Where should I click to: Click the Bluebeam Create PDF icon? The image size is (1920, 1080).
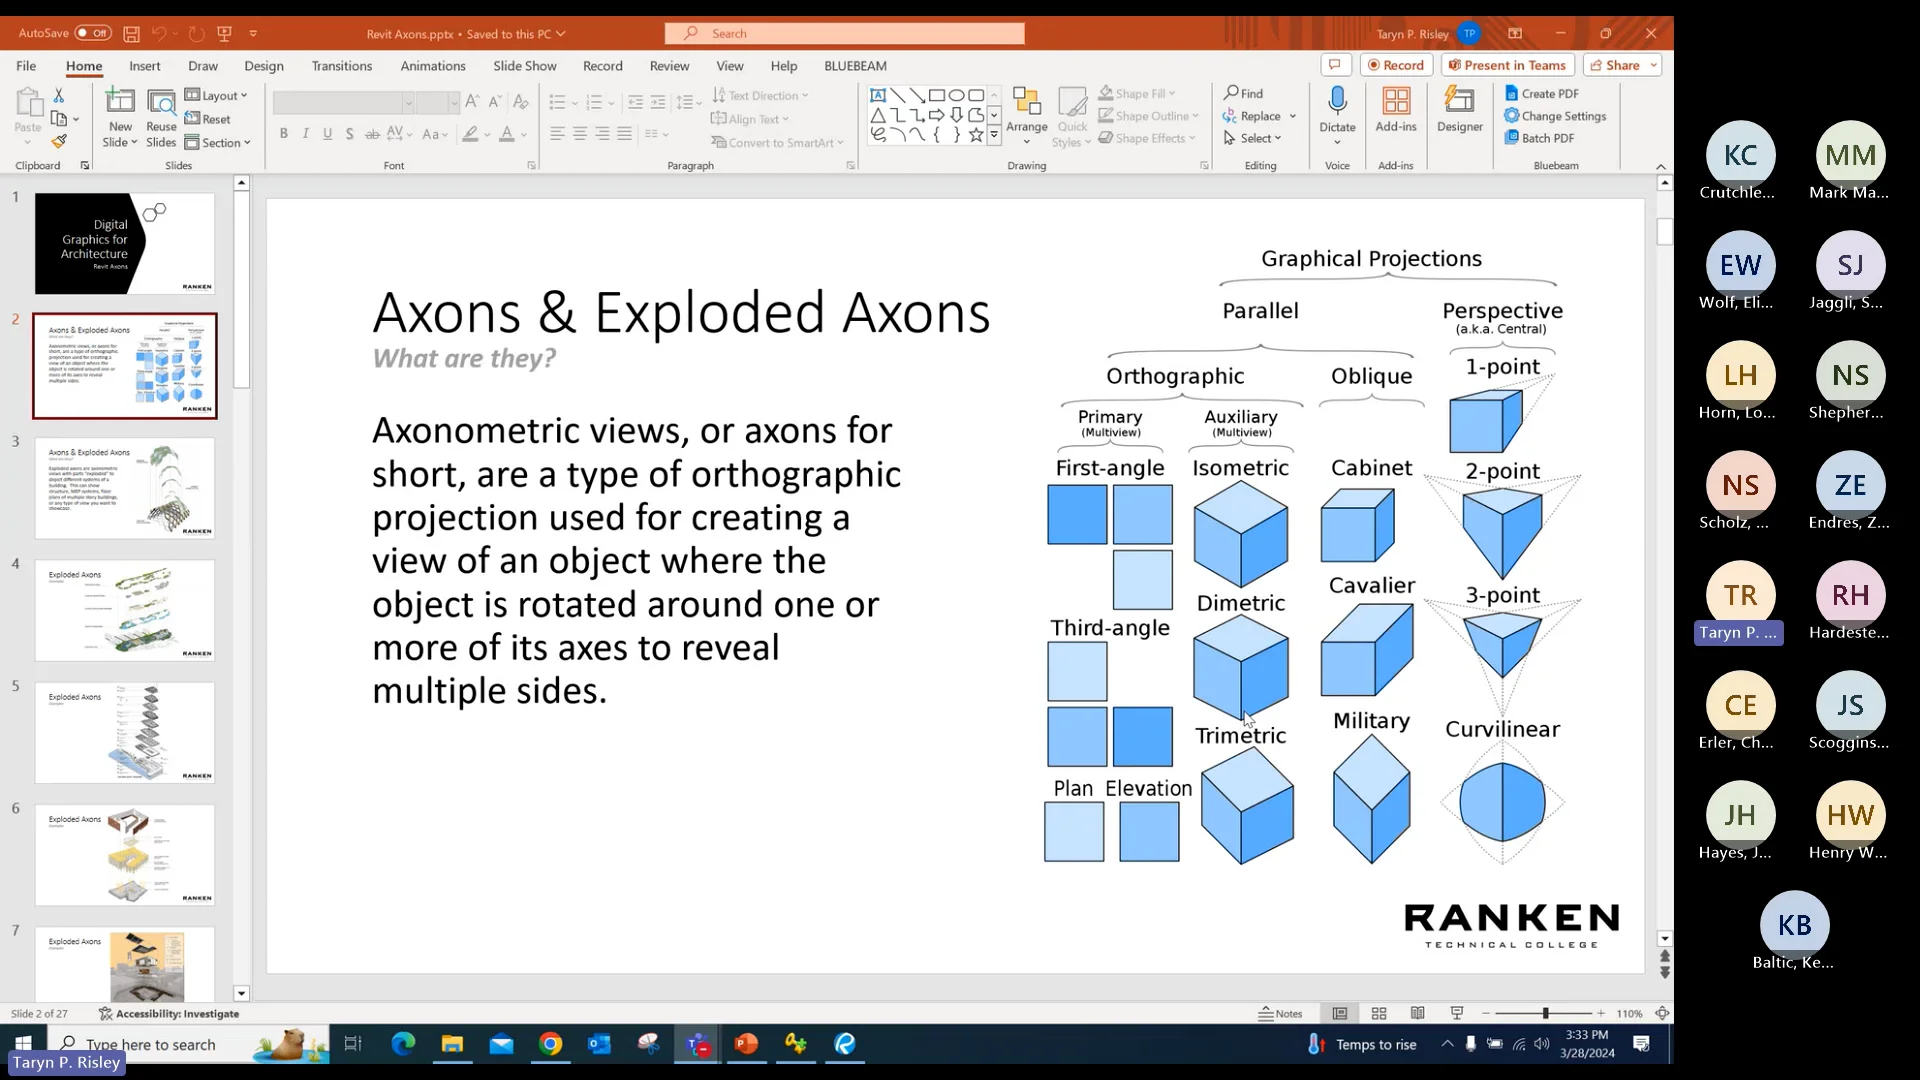pos(1513,92)
